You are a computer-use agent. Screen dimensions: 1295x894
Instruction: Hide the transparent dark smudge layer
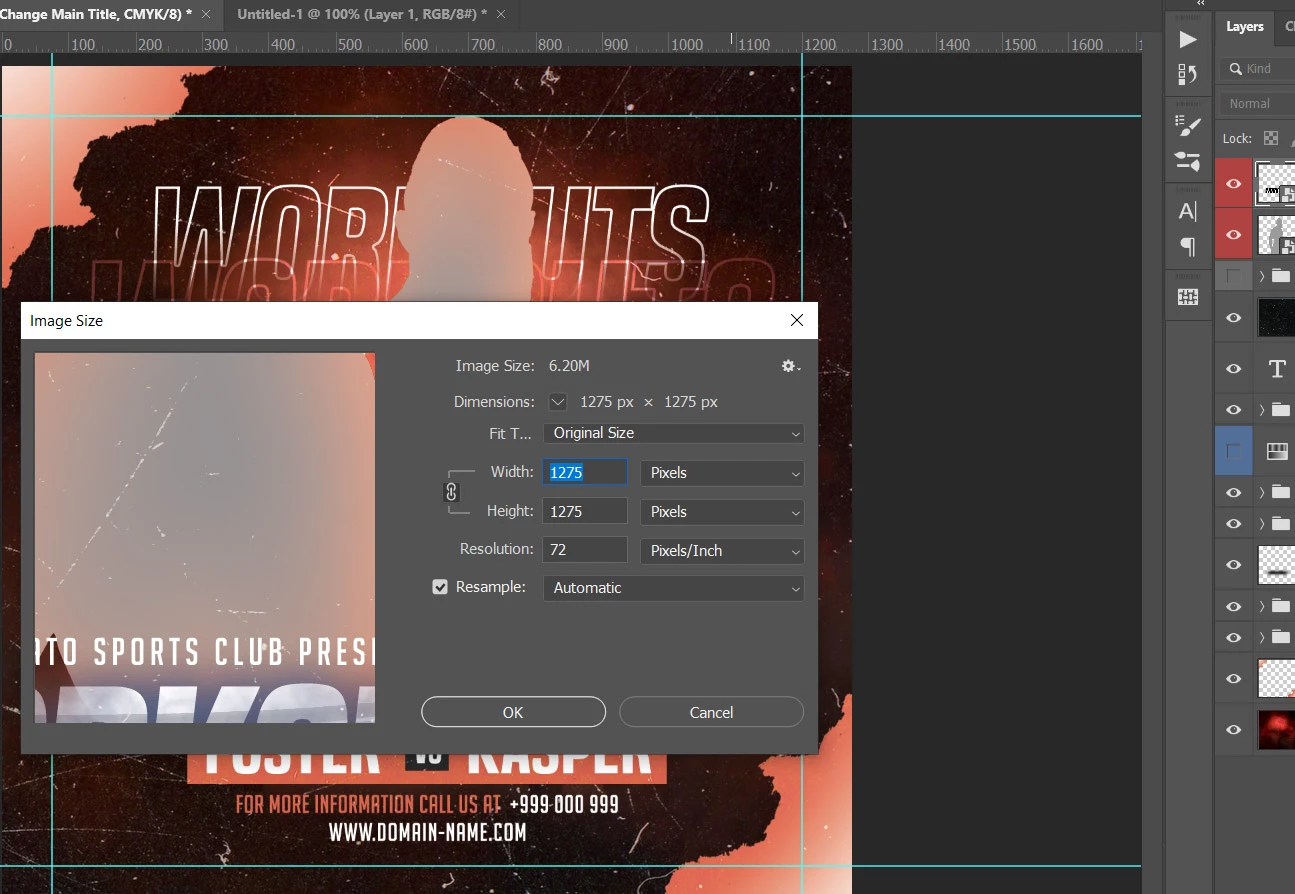tap(1234, 565)
